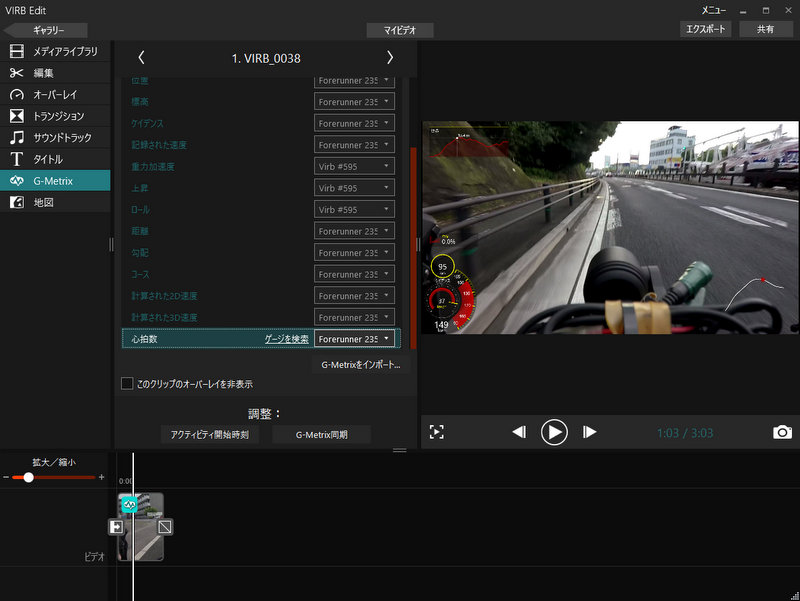800x601 pixels.
Task: Select the 距離 row label
Action: [139, 231]
